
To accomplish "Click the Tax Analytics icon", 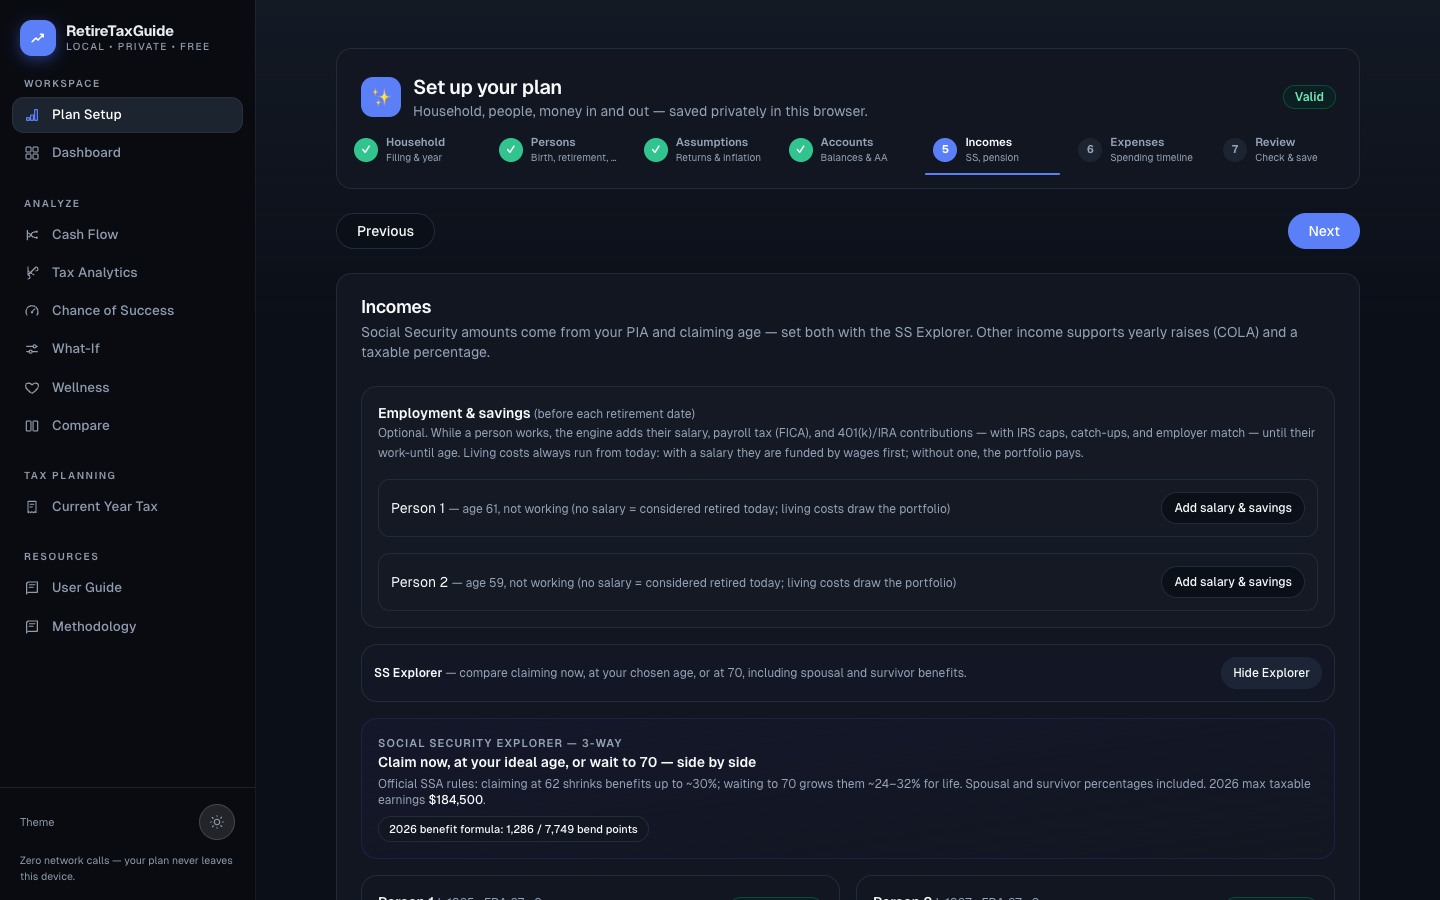I will (x=32, y=273).
